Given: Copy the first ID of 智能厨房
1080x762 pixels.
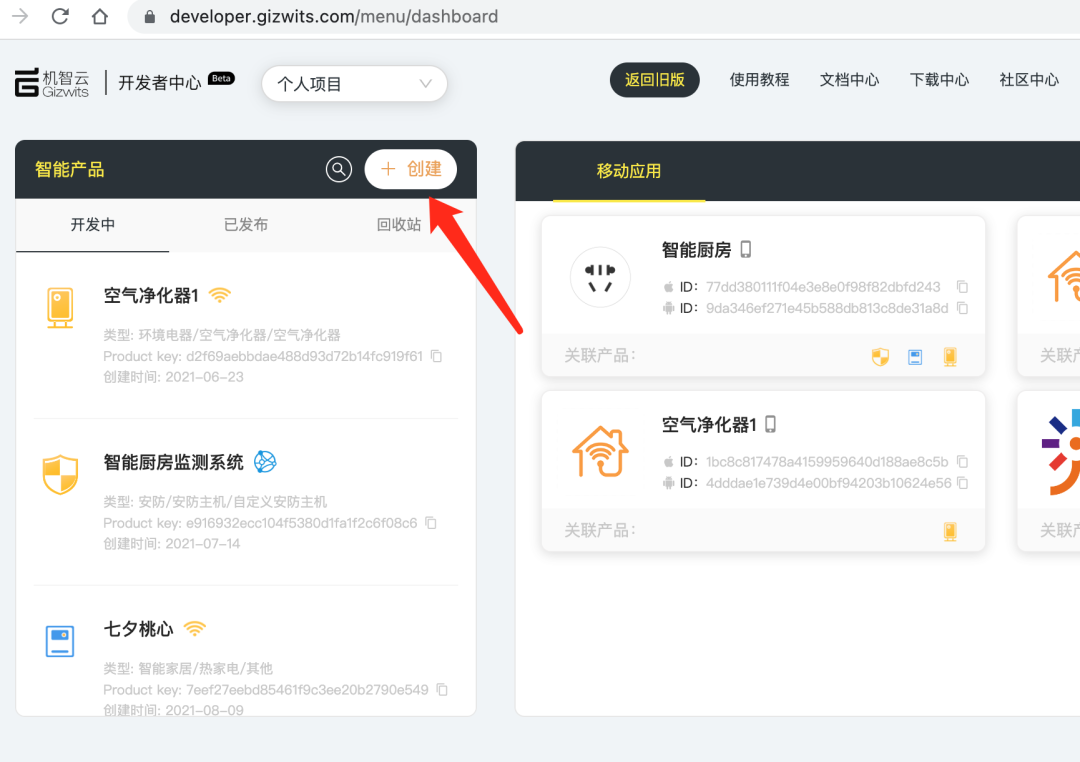Looking at the screenshot, I should click(x=962, y=286).
